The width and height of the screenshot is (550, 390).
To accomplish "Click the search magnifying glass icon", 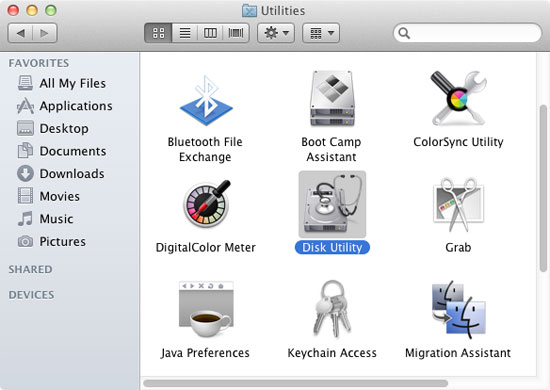I will pos(404,33).
